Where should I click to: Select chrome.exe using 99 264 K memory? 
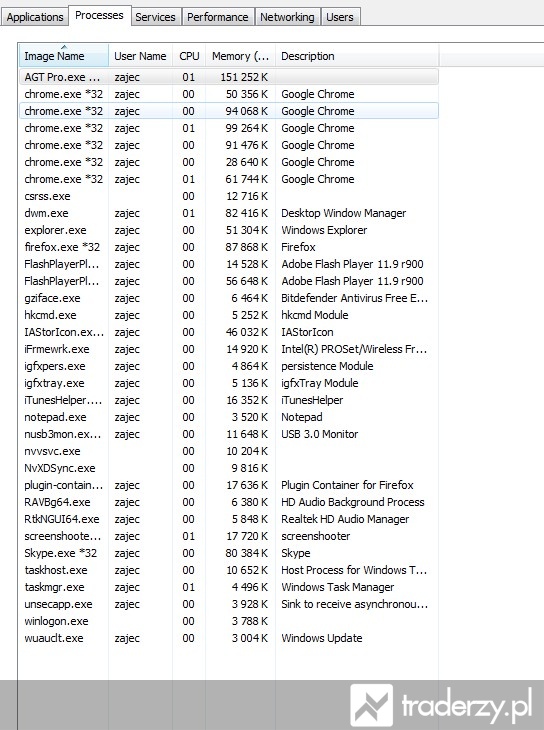229,128
